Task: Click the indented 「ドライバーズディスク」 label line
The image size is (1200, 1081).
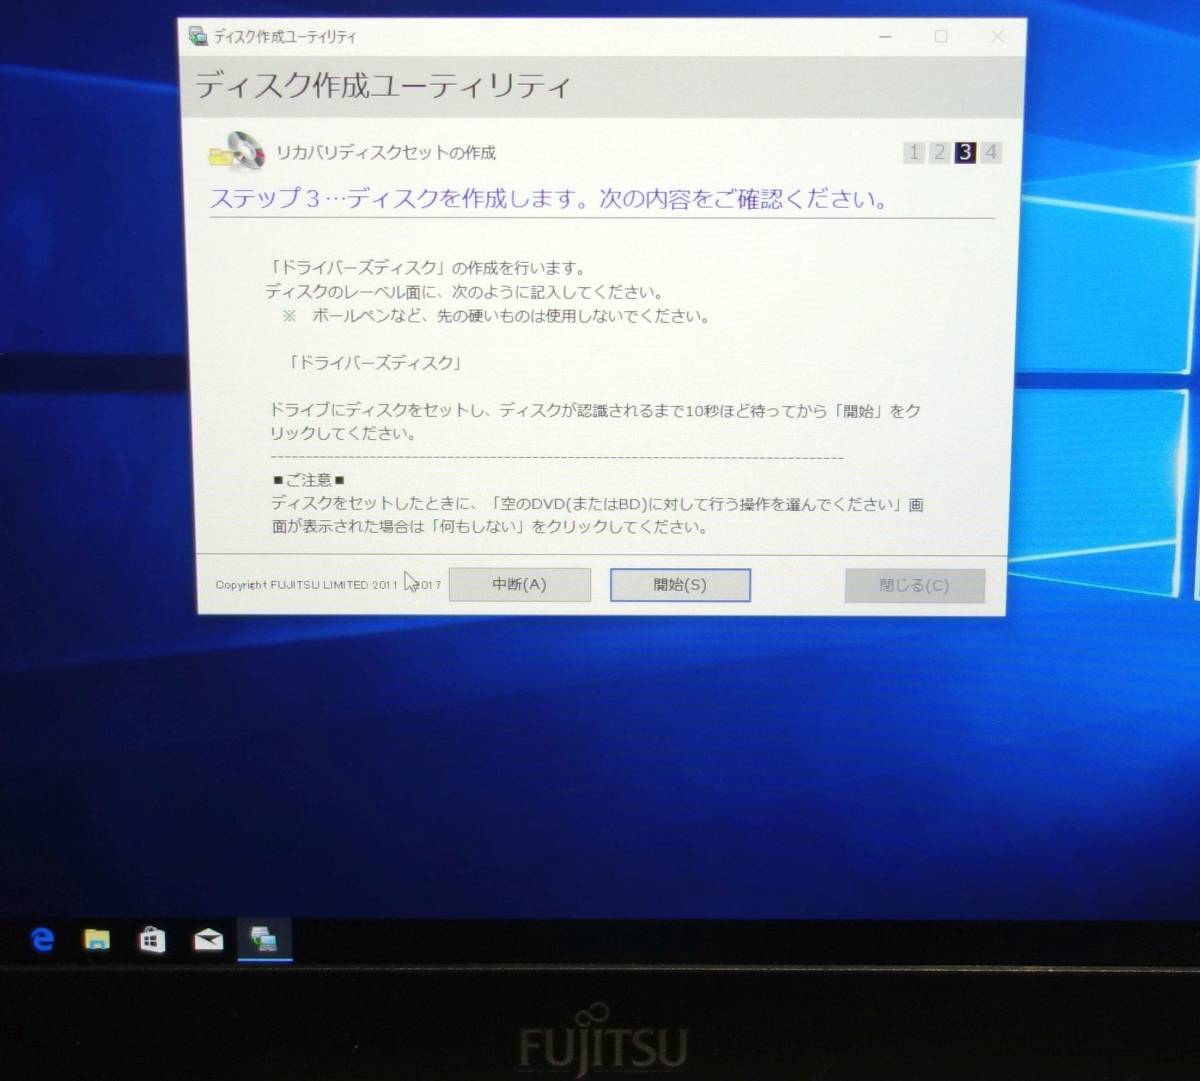Action: [375, 363]
